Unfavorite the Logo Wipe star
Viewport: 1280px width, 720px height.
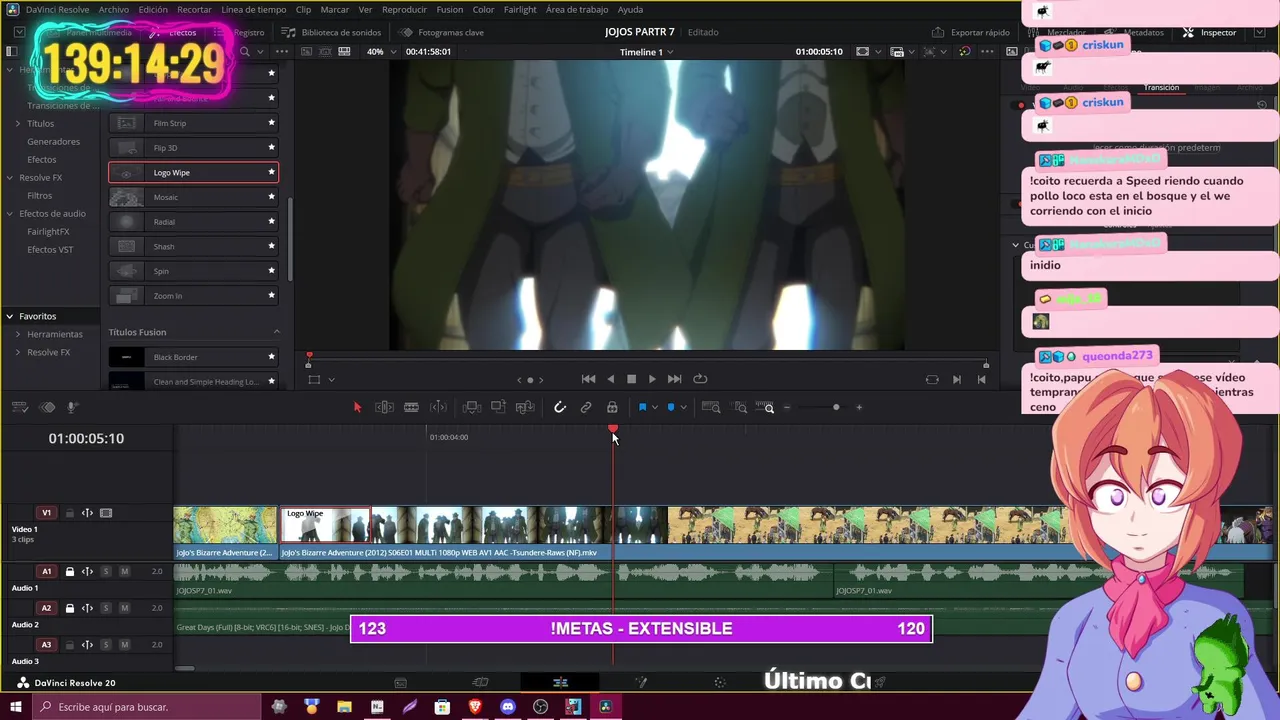coord(271,172)
